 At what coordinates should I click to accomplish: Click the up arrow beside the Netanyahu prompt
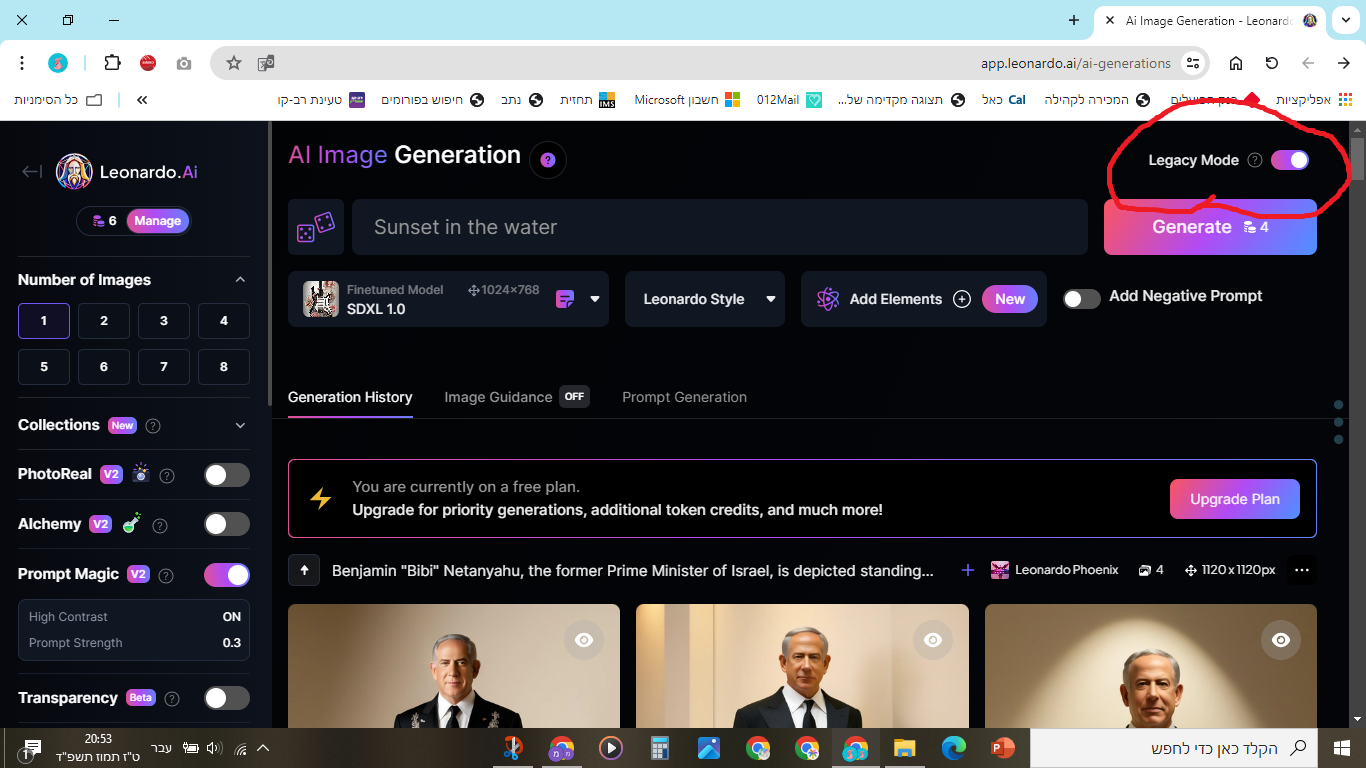[x=304, y=570]
